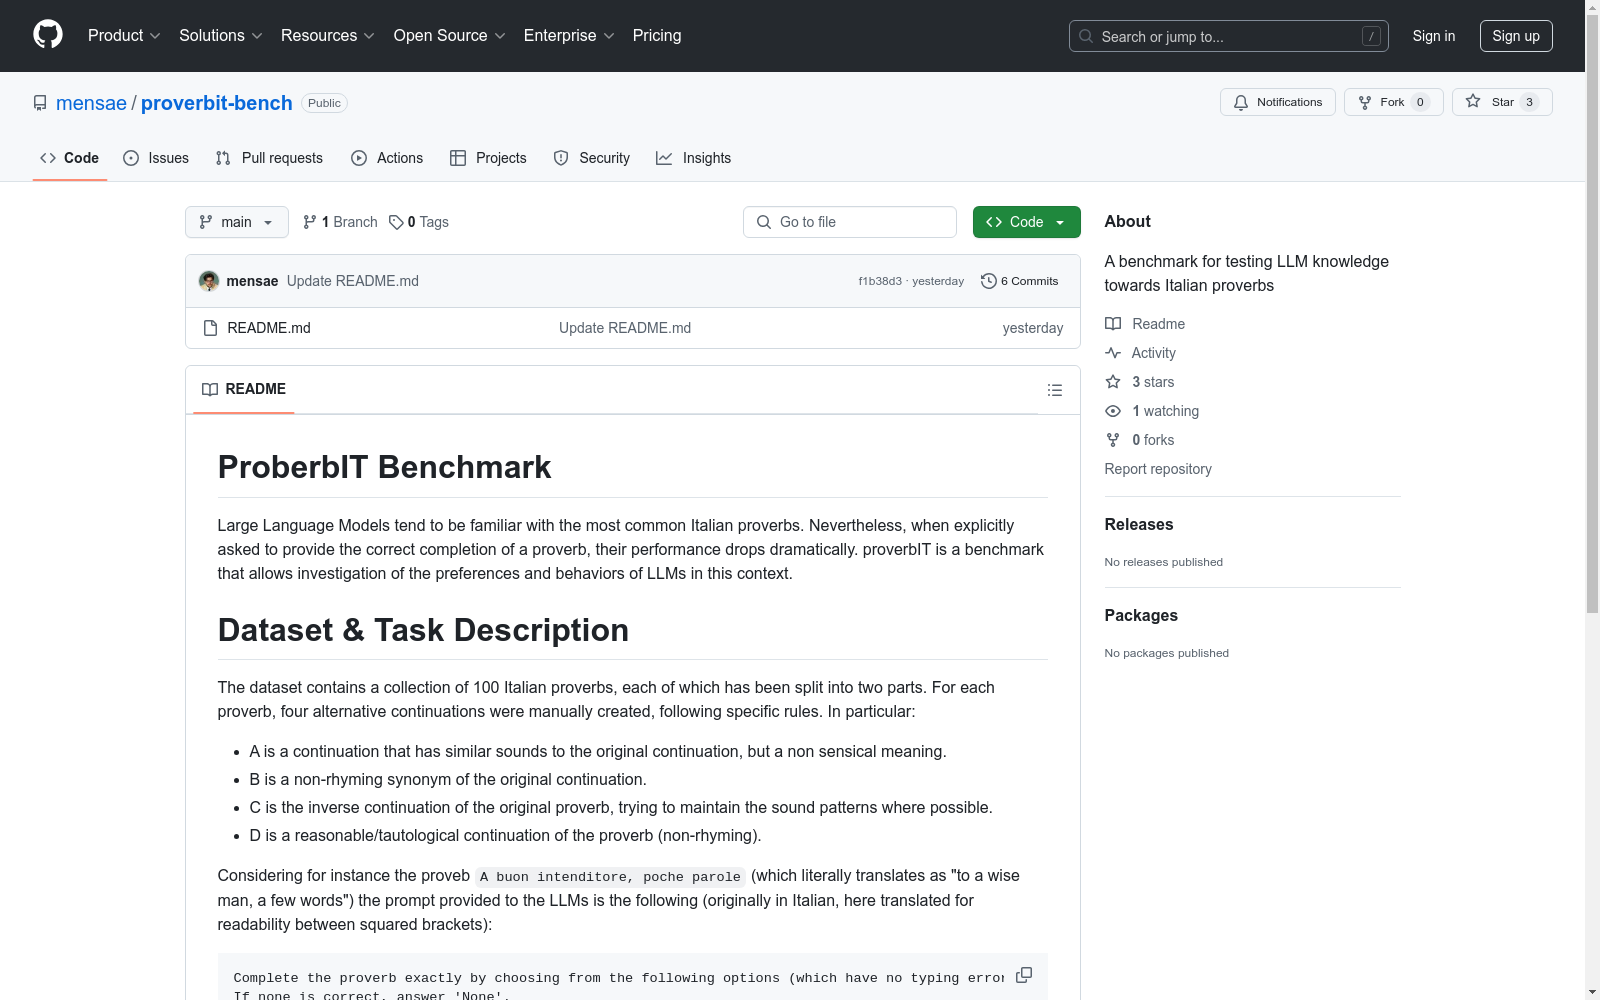View the 1 Branch link

point(340,222)
